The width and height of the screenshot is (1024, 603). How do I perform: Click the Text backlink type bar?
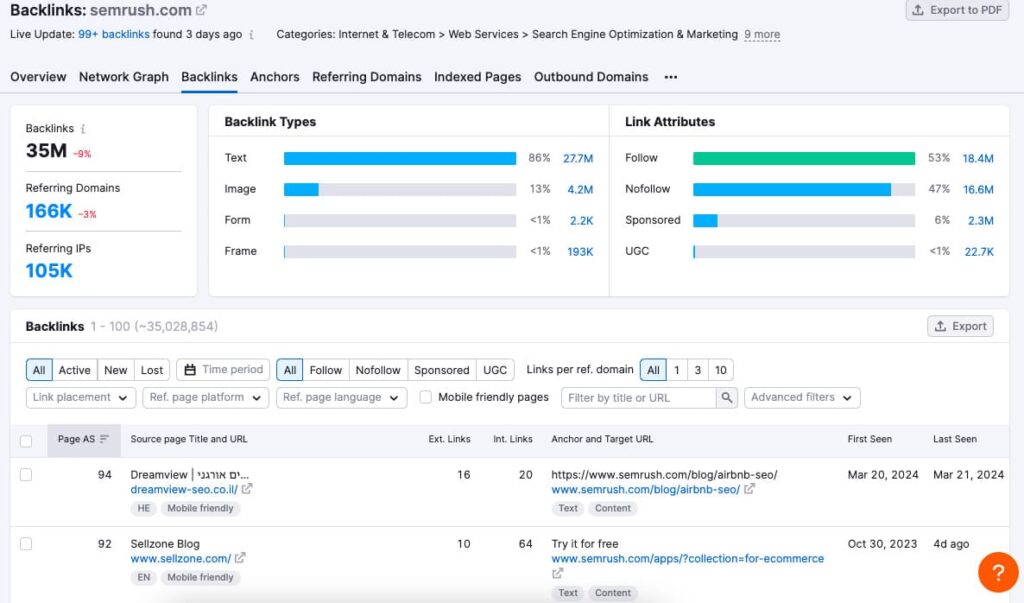[x=400, y=158]
